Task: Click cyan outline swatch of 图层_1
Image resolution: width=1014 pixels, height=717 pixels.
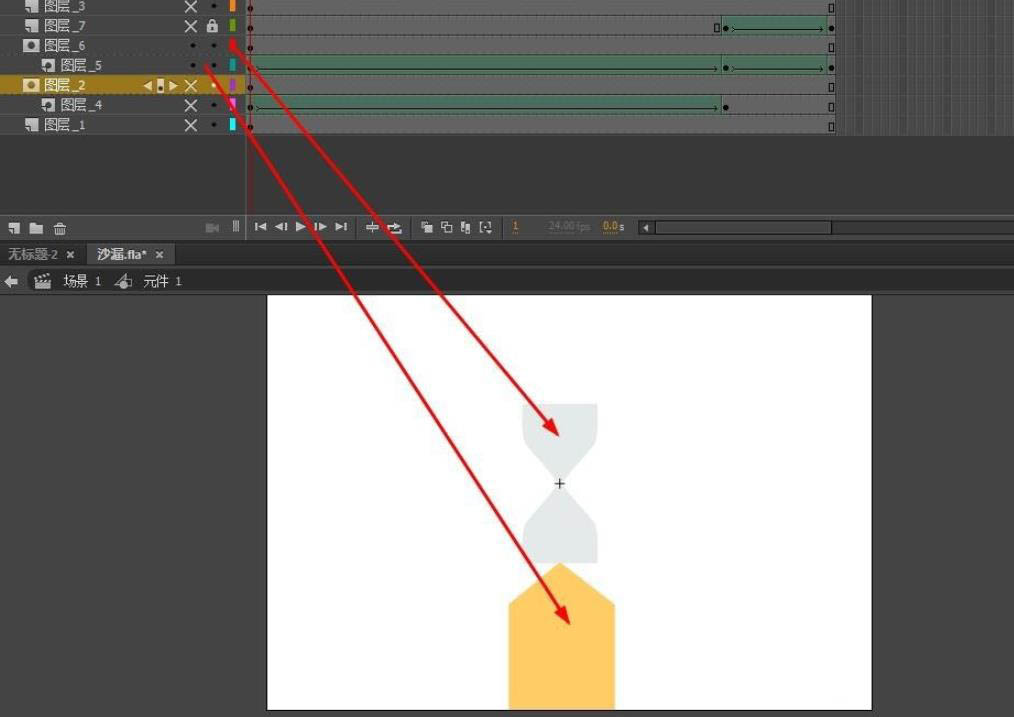Action: [232, 125]
